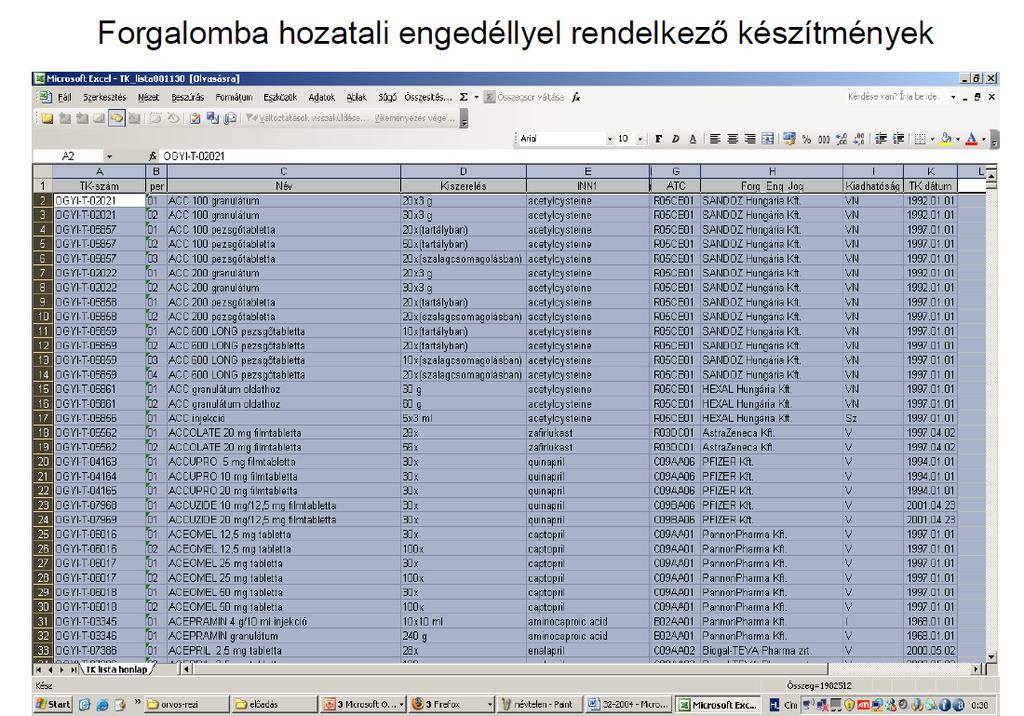Open előadás folder taskbar button
Viewport: 1024px width, 716px height.
274,704
